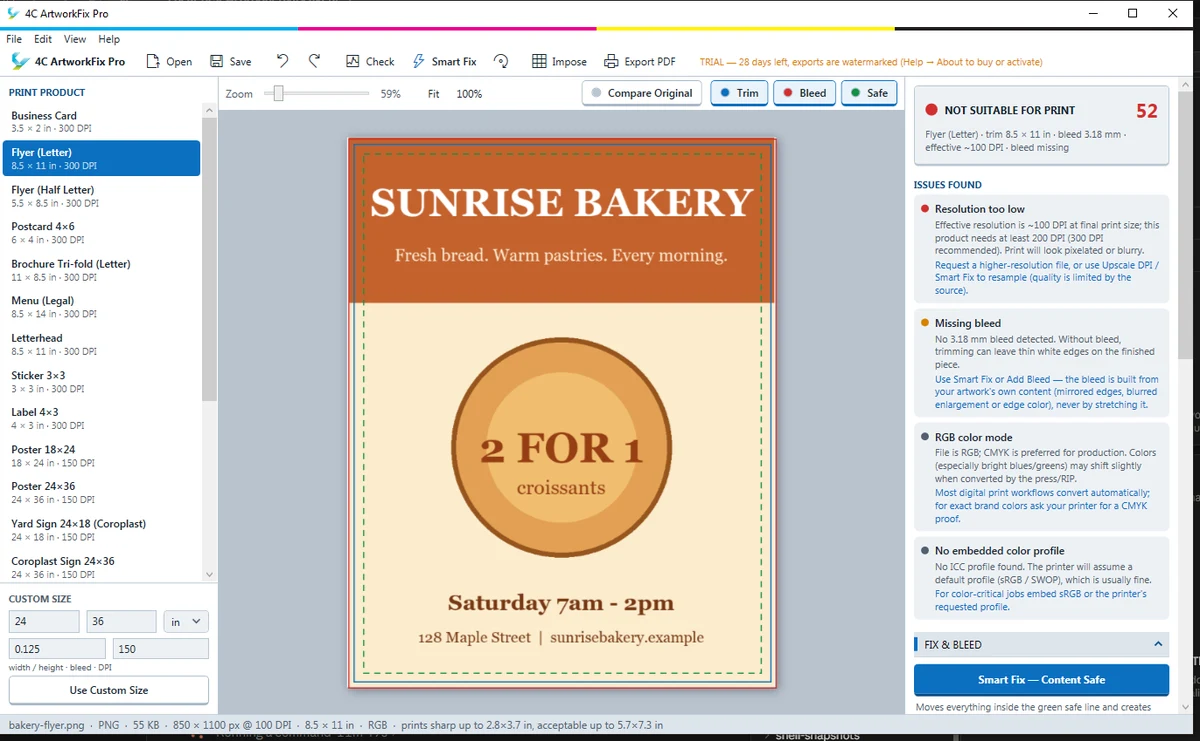Click the NOT SUITABLE FOR PRINT score card
This screenshot has height=741, width=1200.
pyautogui.click(x=1041, y=125)
